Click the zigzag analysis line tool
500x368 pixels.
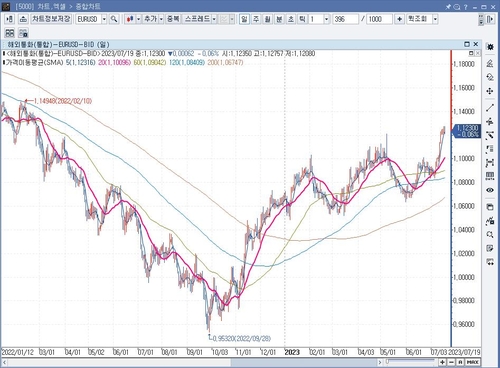coord(490,135)
